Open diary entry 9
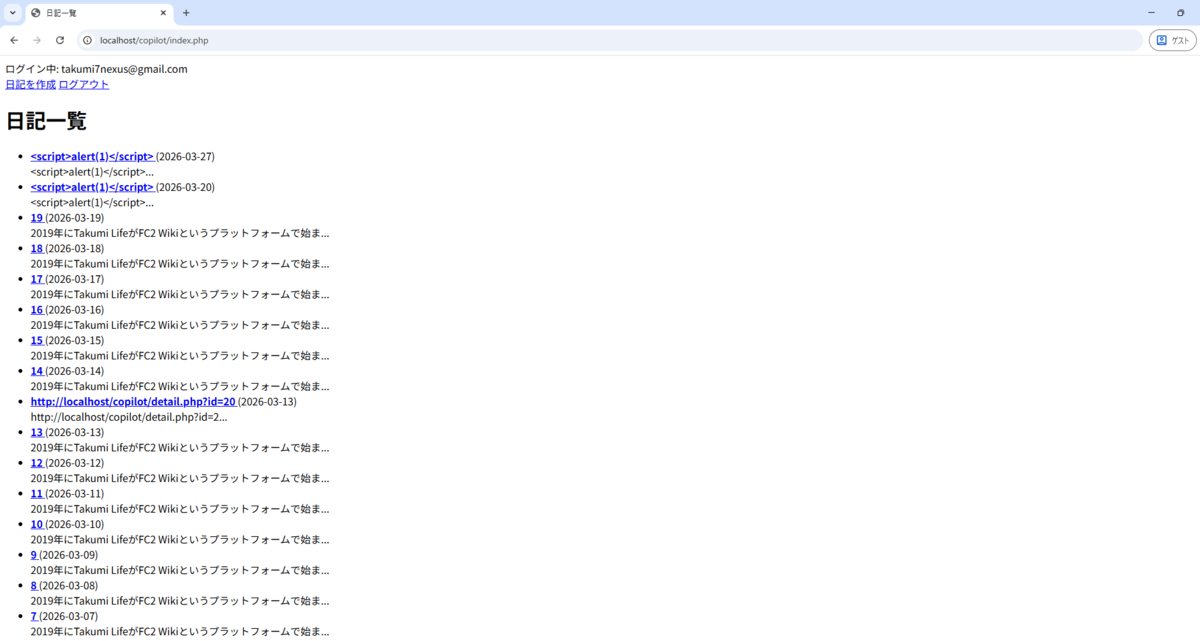Screen dimensions: 1200x641 [34, 555]
